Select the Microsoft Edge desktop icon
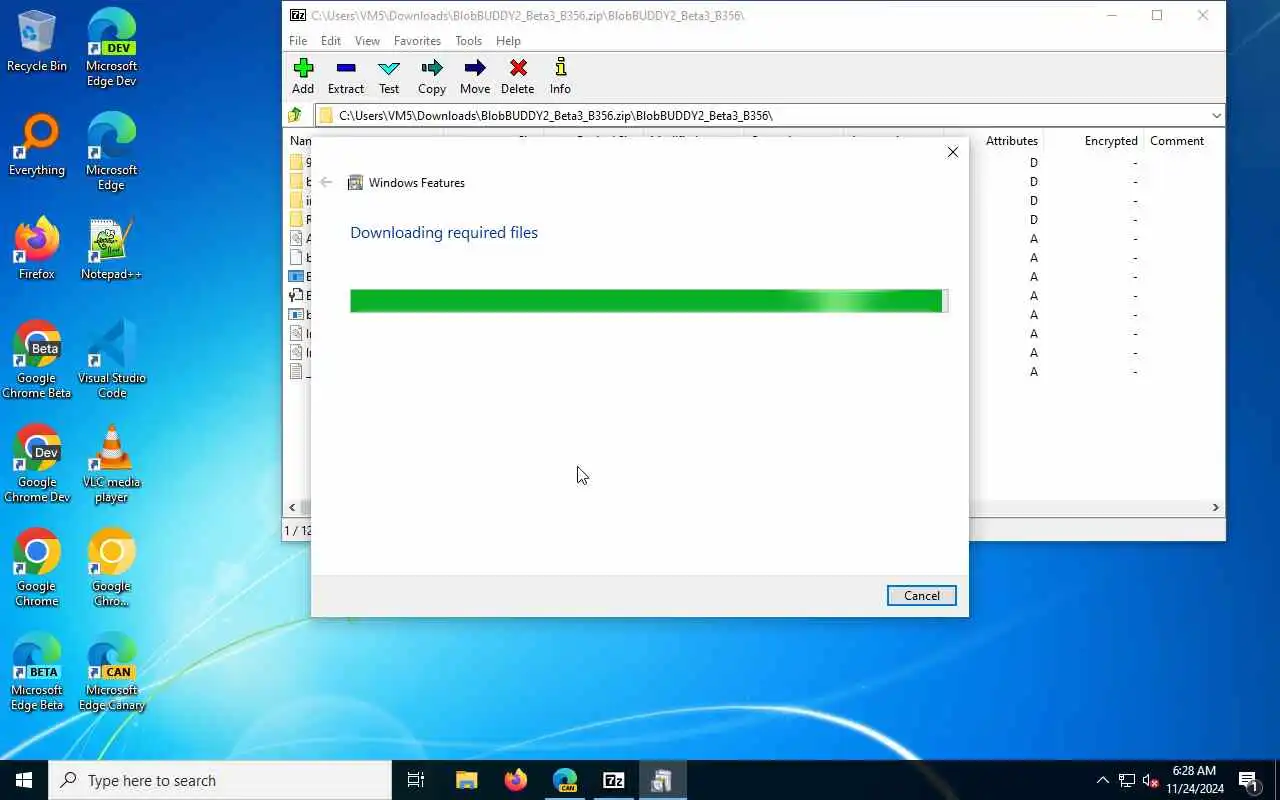Viewport: 1280px width, 800px height. [111, 152]
